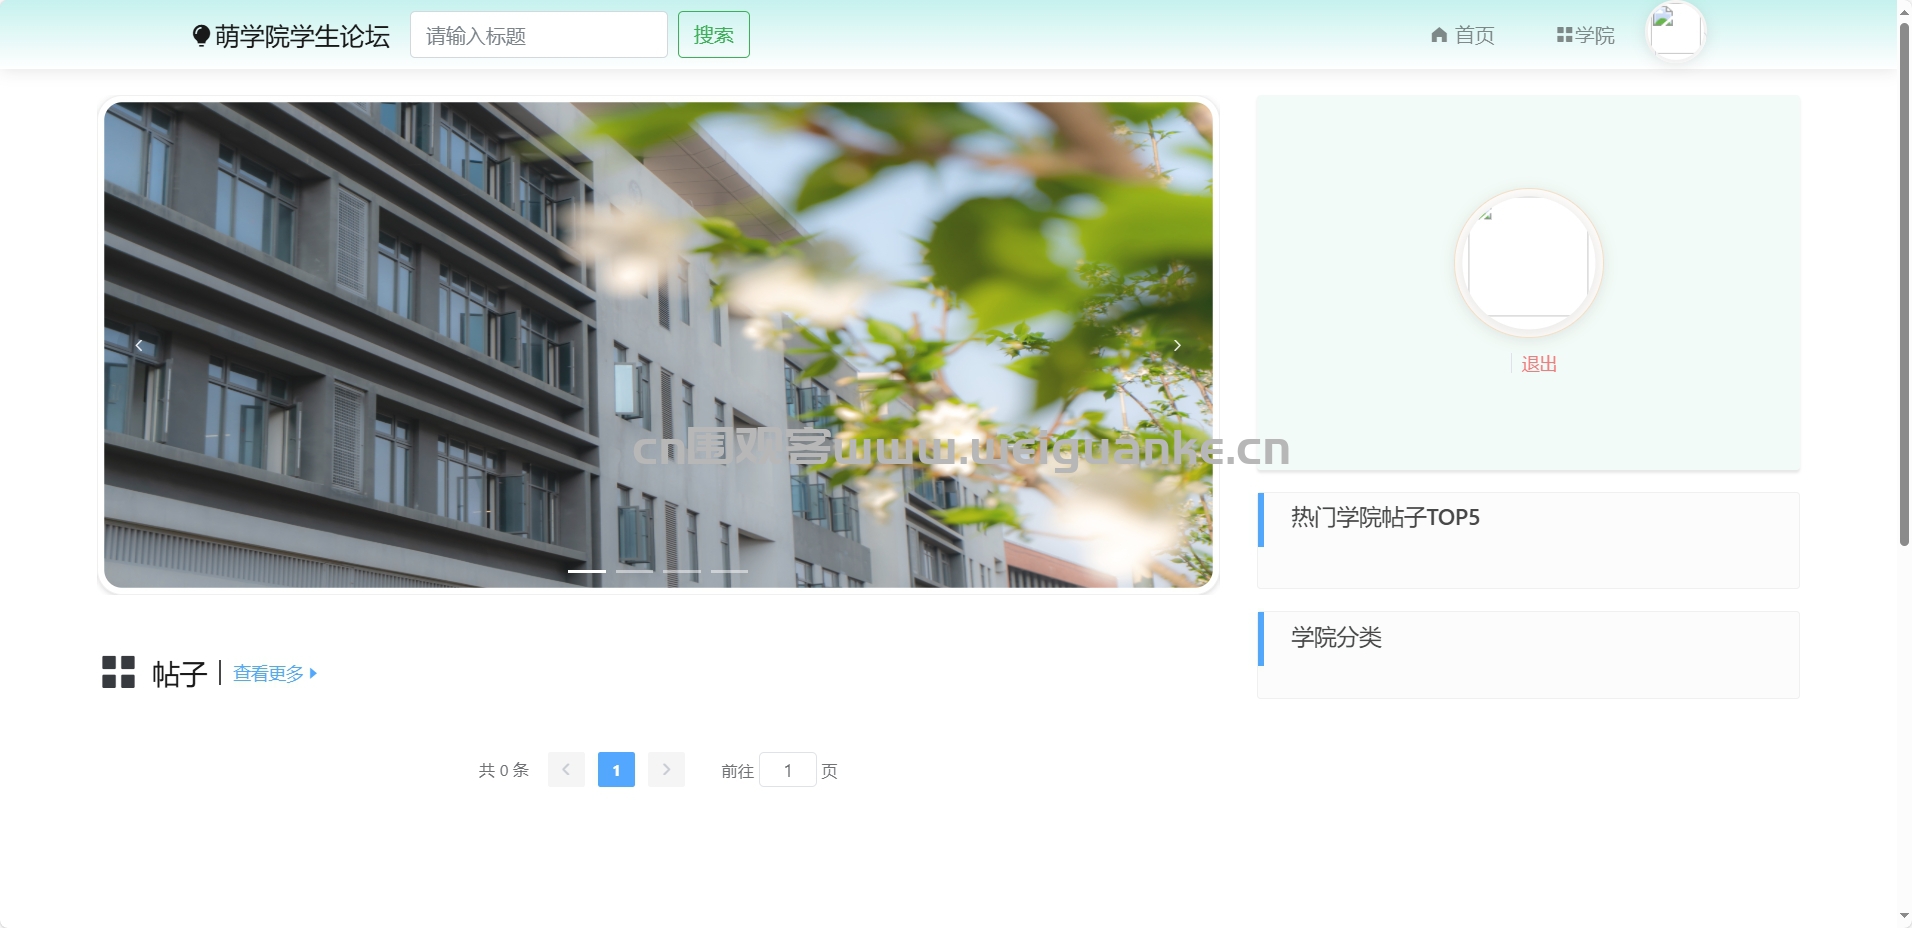Click the scrollbar down arrow
This screenshot has height=928, width=1912.
coord(1904,916)
